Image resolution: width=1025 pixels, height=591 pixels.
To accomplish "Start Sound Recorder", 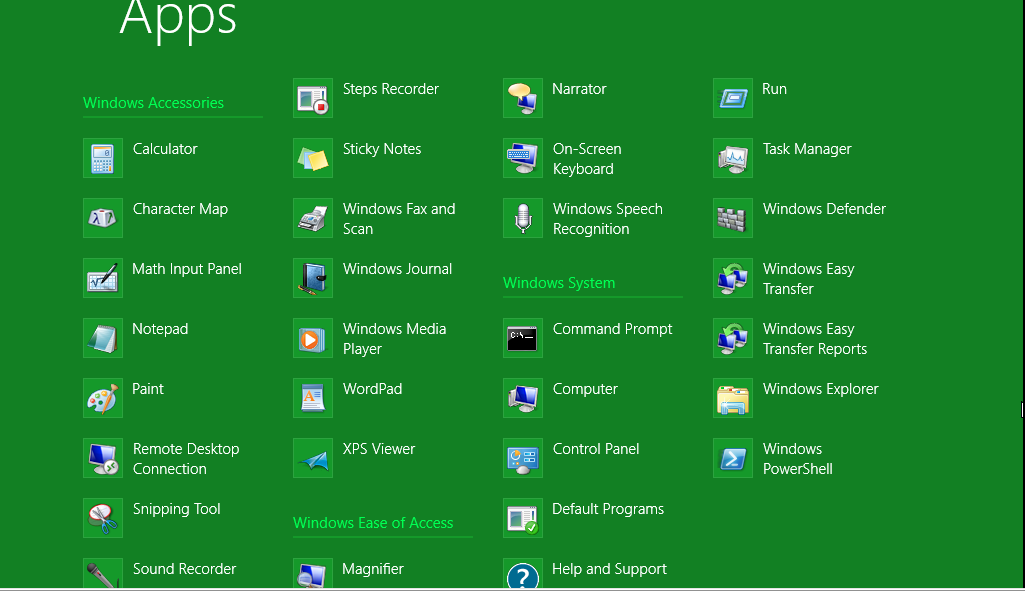I will click(184, 569).
